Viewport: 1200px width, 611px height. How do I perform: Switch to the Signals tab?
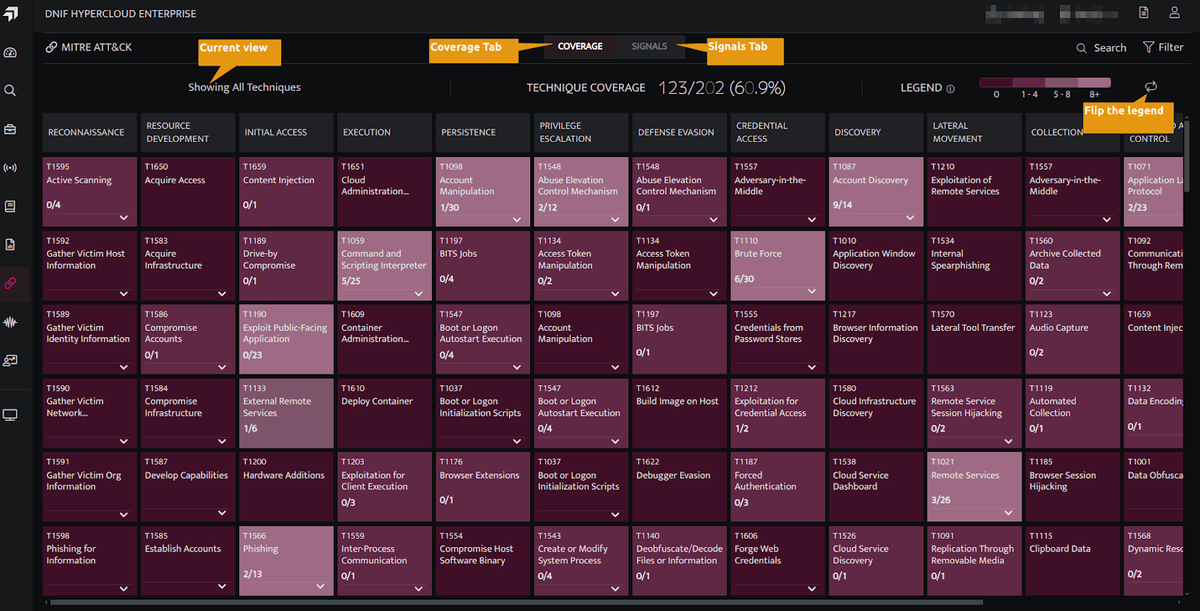coord(649,46)
